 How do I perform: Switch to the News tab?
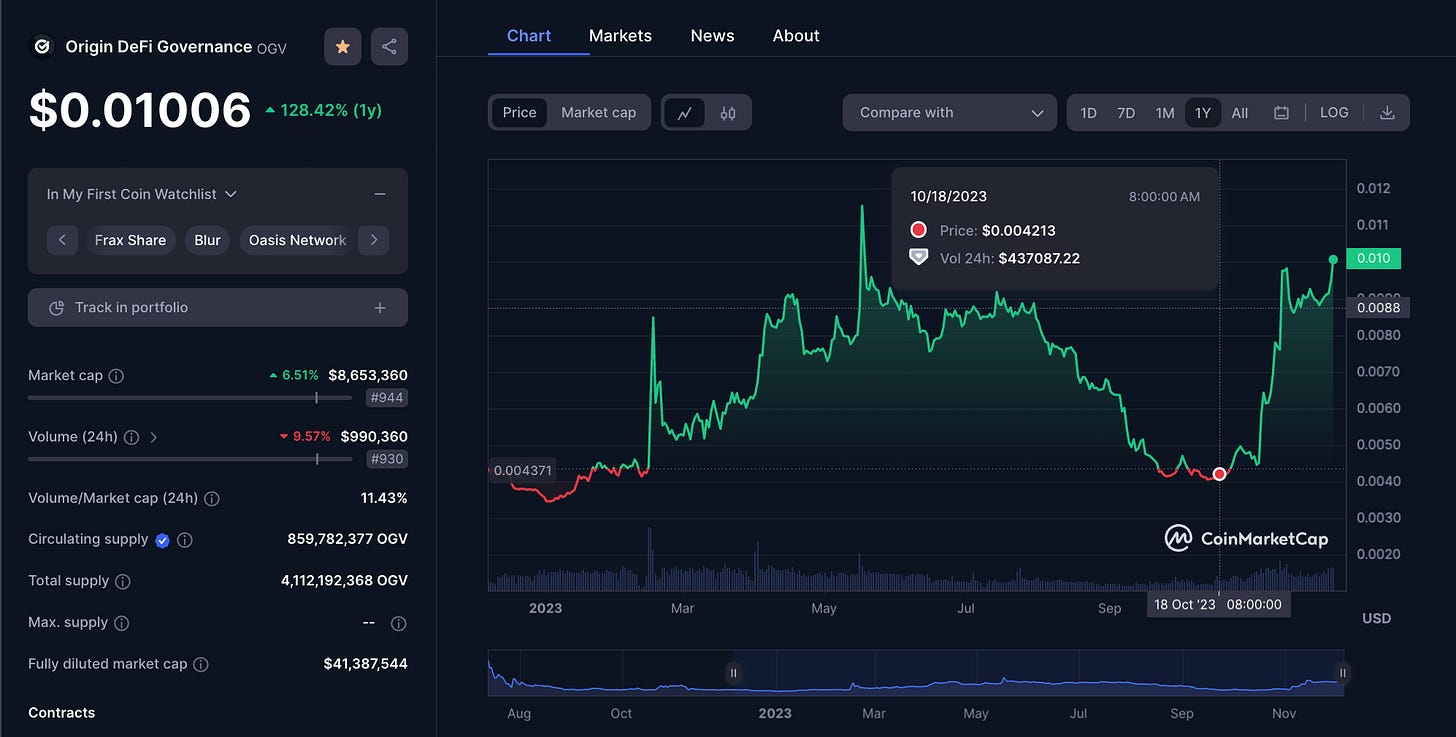click(712, 35)
